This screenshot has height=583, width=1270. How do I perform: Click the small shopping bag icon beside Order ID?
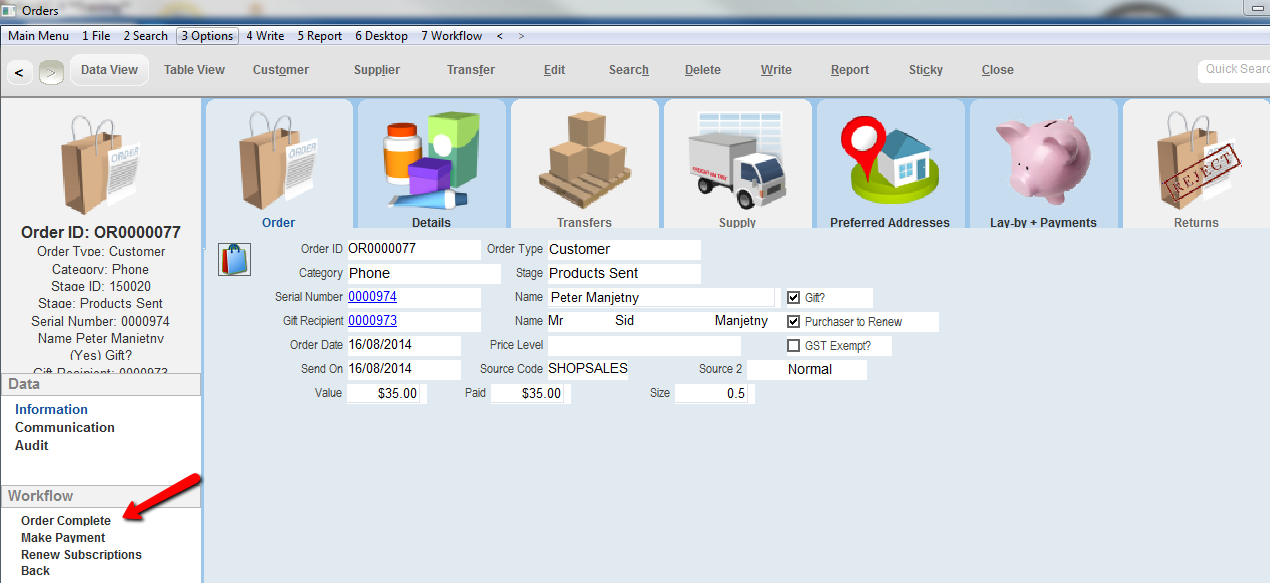pyautogui.click(x=234, y=259)
